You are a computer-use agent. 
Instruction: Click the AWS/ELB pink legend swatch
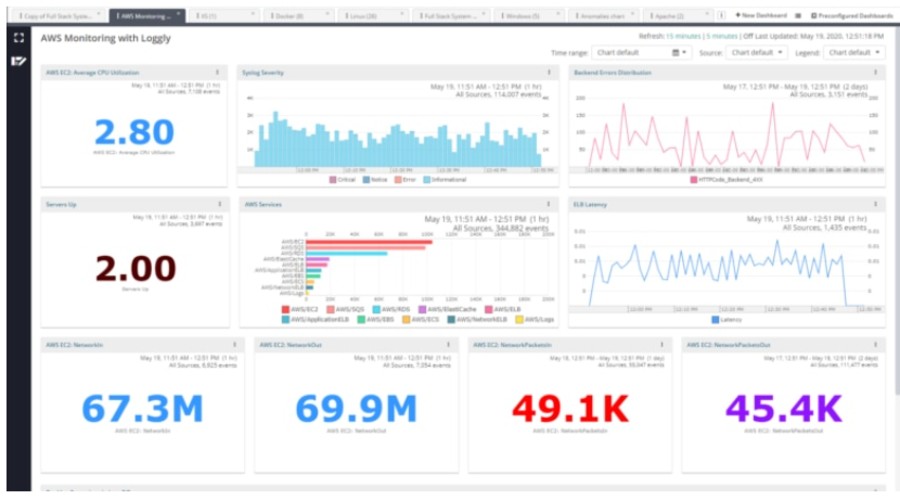click(488, 309)
